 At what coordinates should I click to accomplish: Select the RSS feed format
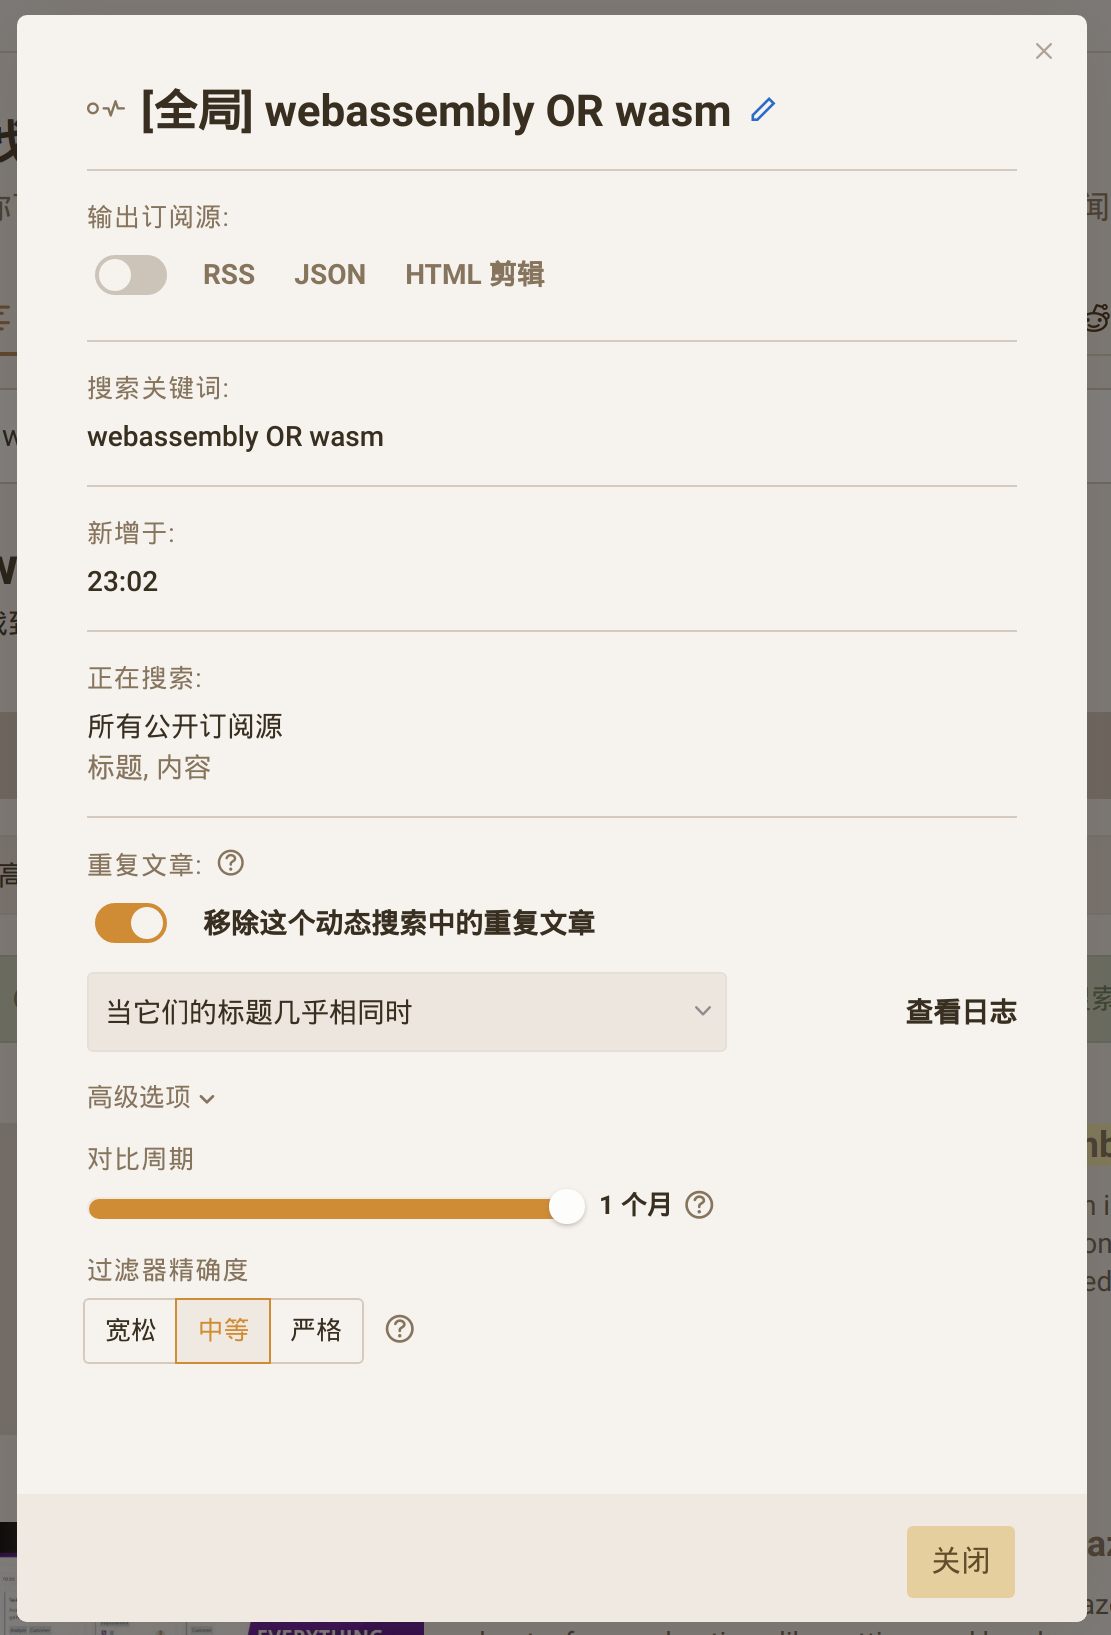tap(229, 275)
